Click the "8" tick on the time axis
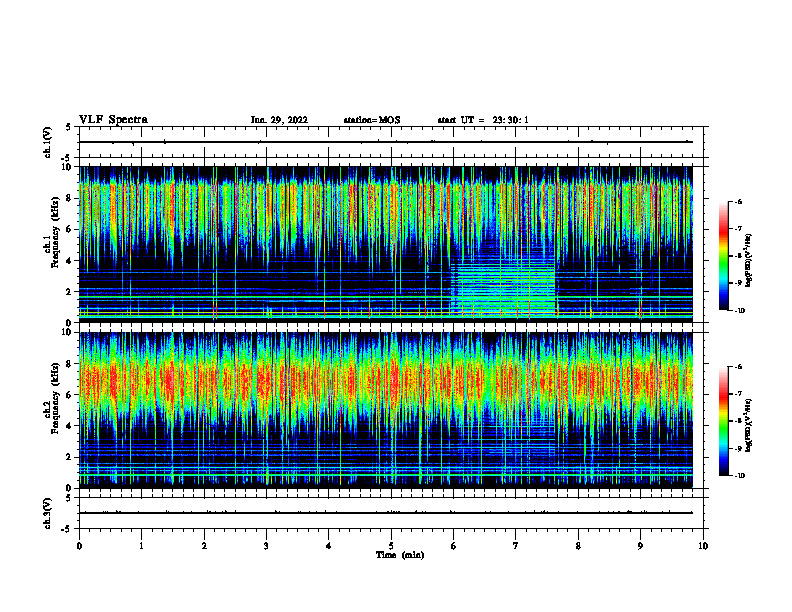This screenshot has height=612, width=792. 578,546
